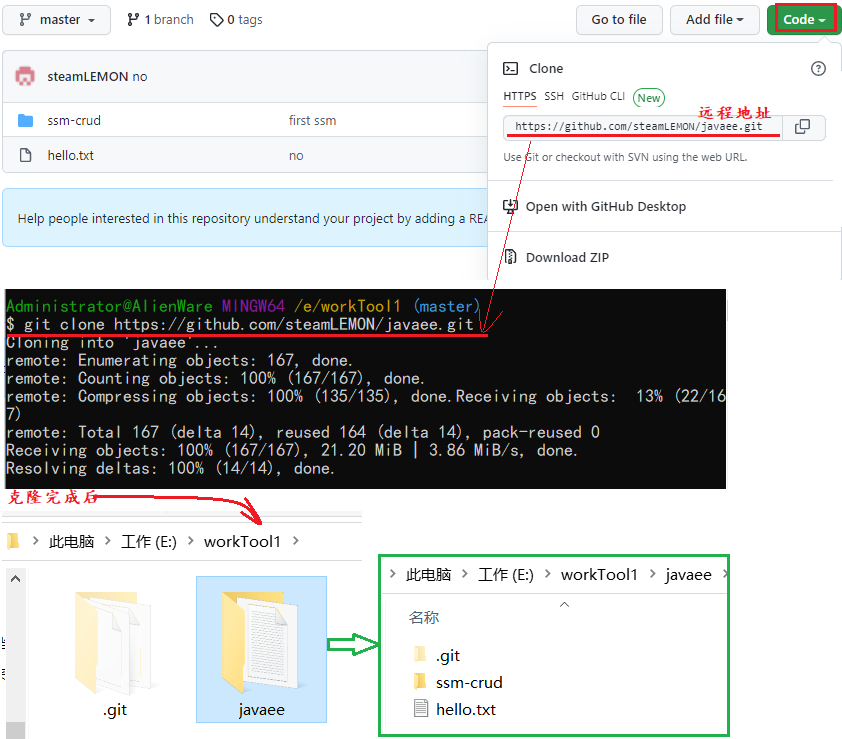Click the 0 tags link
Image resolution: width=842 pixels, height=739 pixels.
[236, 20]
